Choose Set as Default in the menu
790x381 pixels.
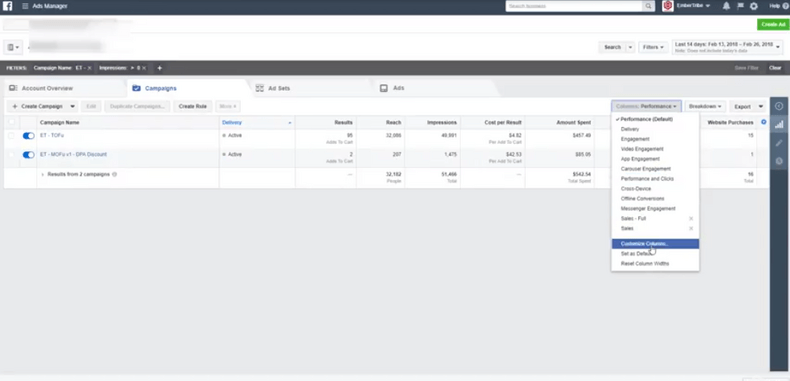655,254
